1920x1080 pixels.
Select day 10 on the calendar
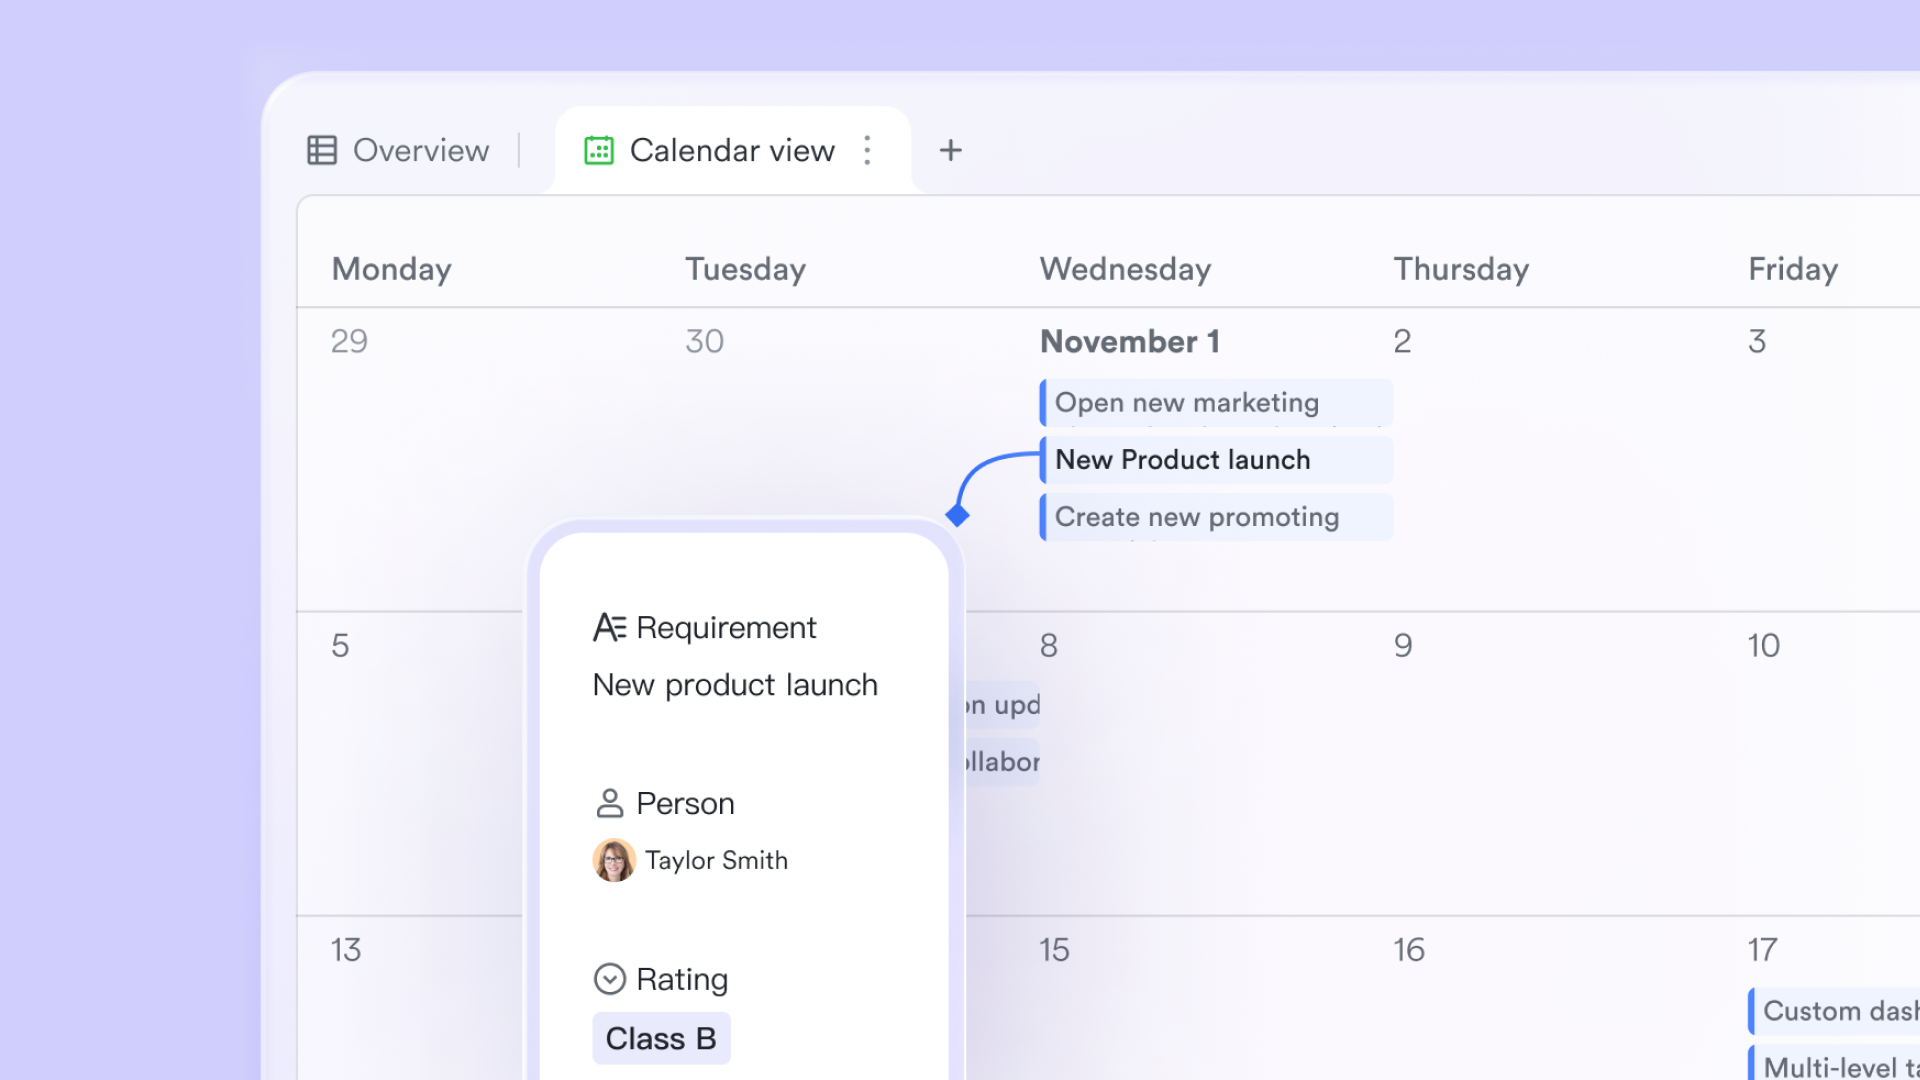(x=1764, y=646)
